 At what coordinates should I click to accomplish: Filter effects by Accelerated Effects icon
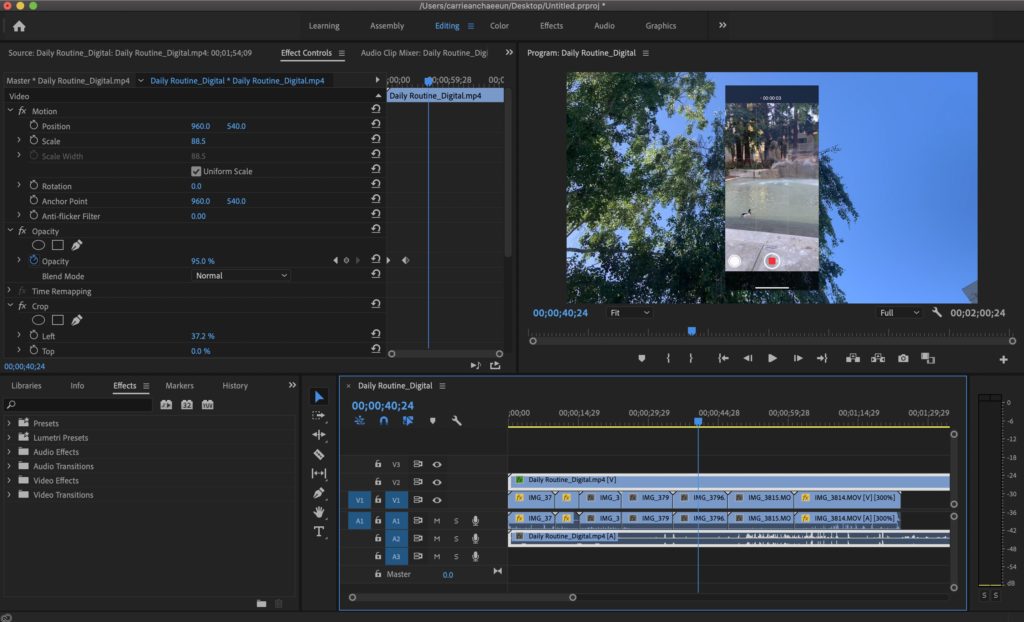[167, 405]
